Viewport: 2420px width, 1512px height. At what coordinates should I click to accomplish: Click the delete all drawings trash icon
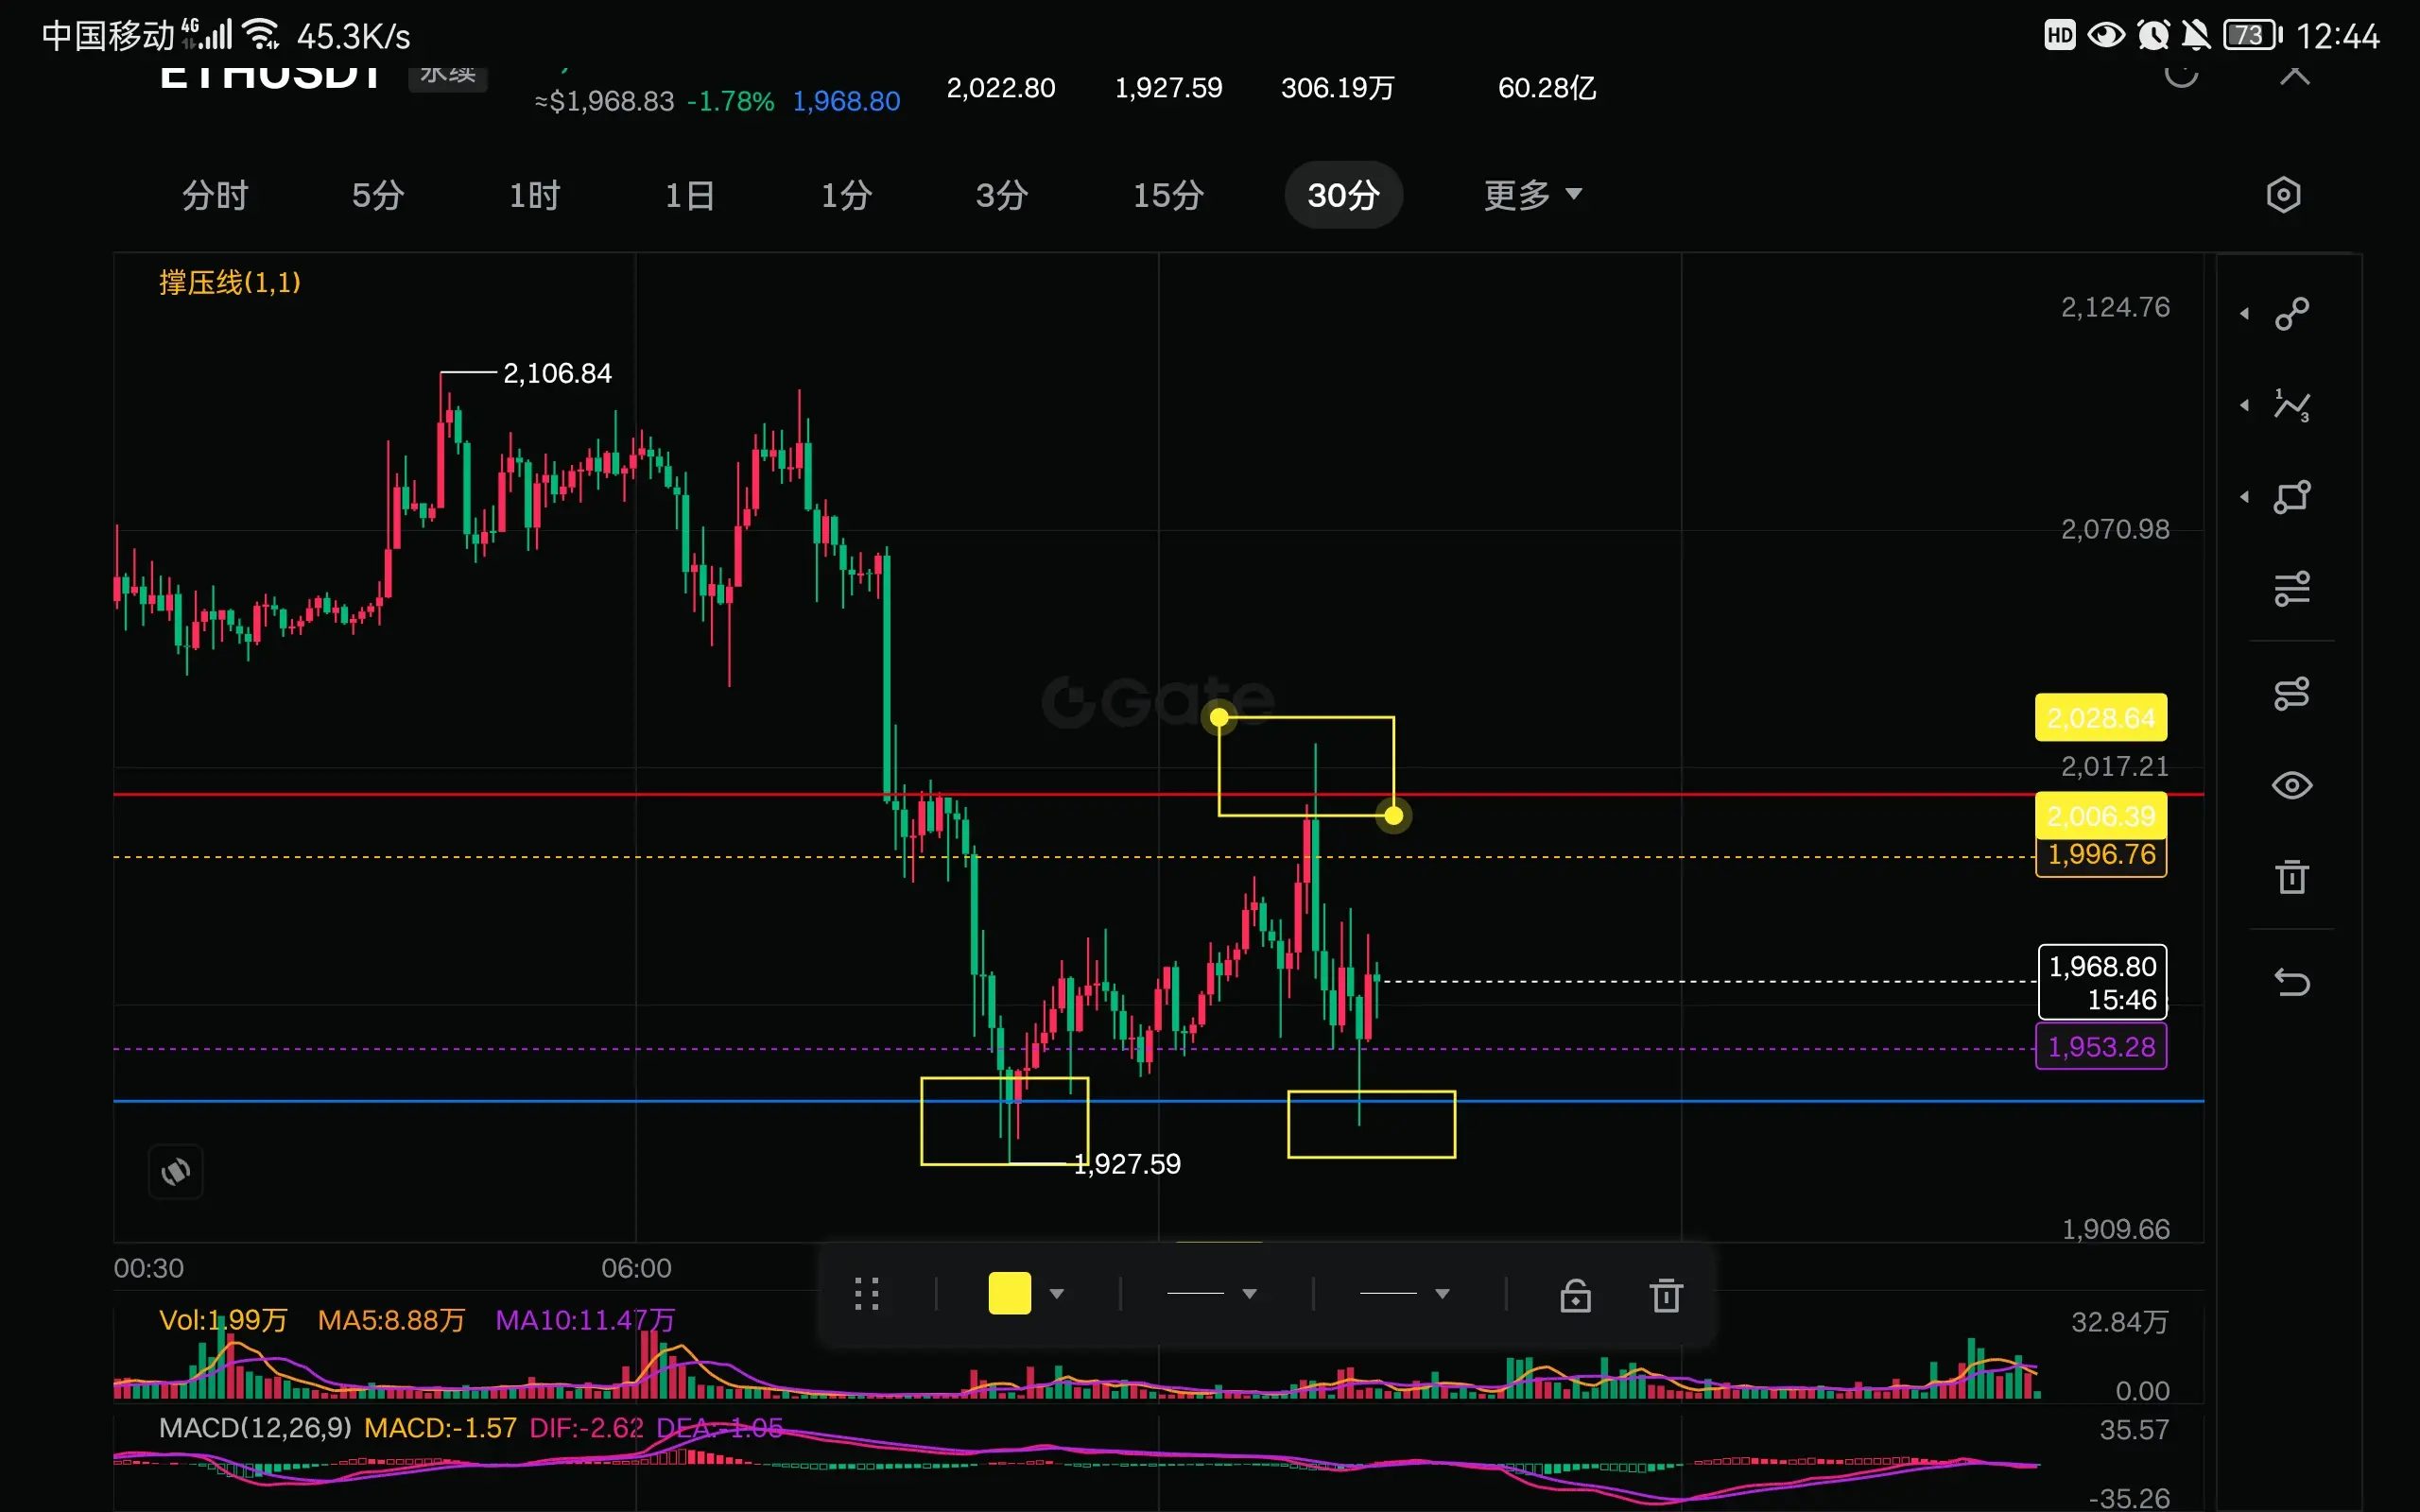(2291, 877)
